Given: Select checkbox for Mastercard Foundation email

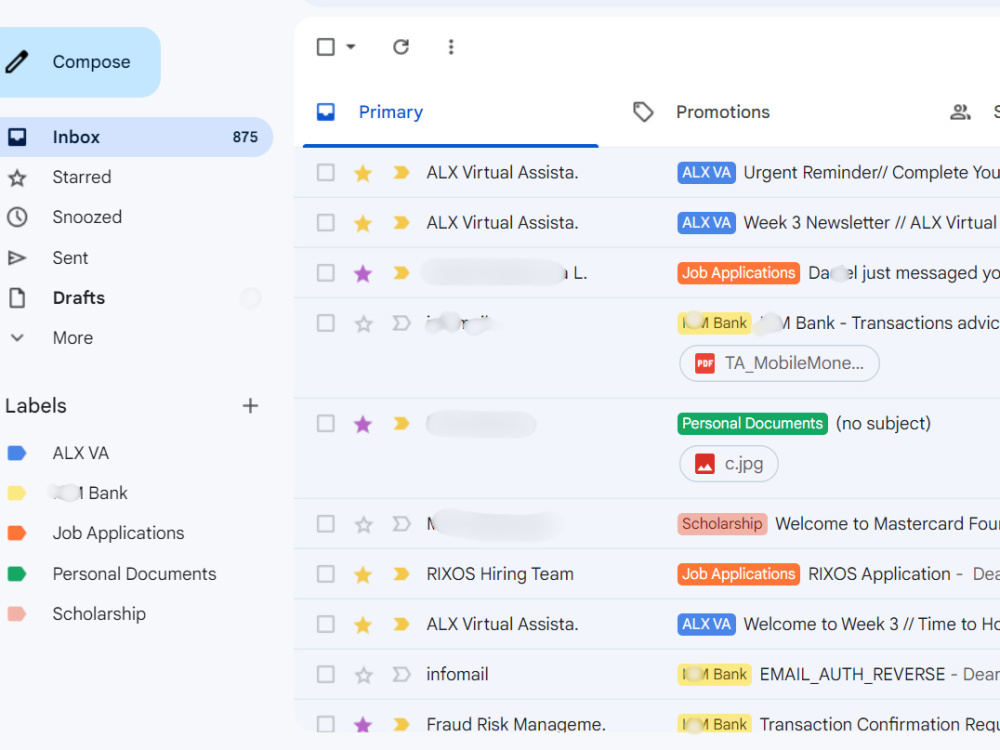Looking at the screenshot, I should pos(326,524).
